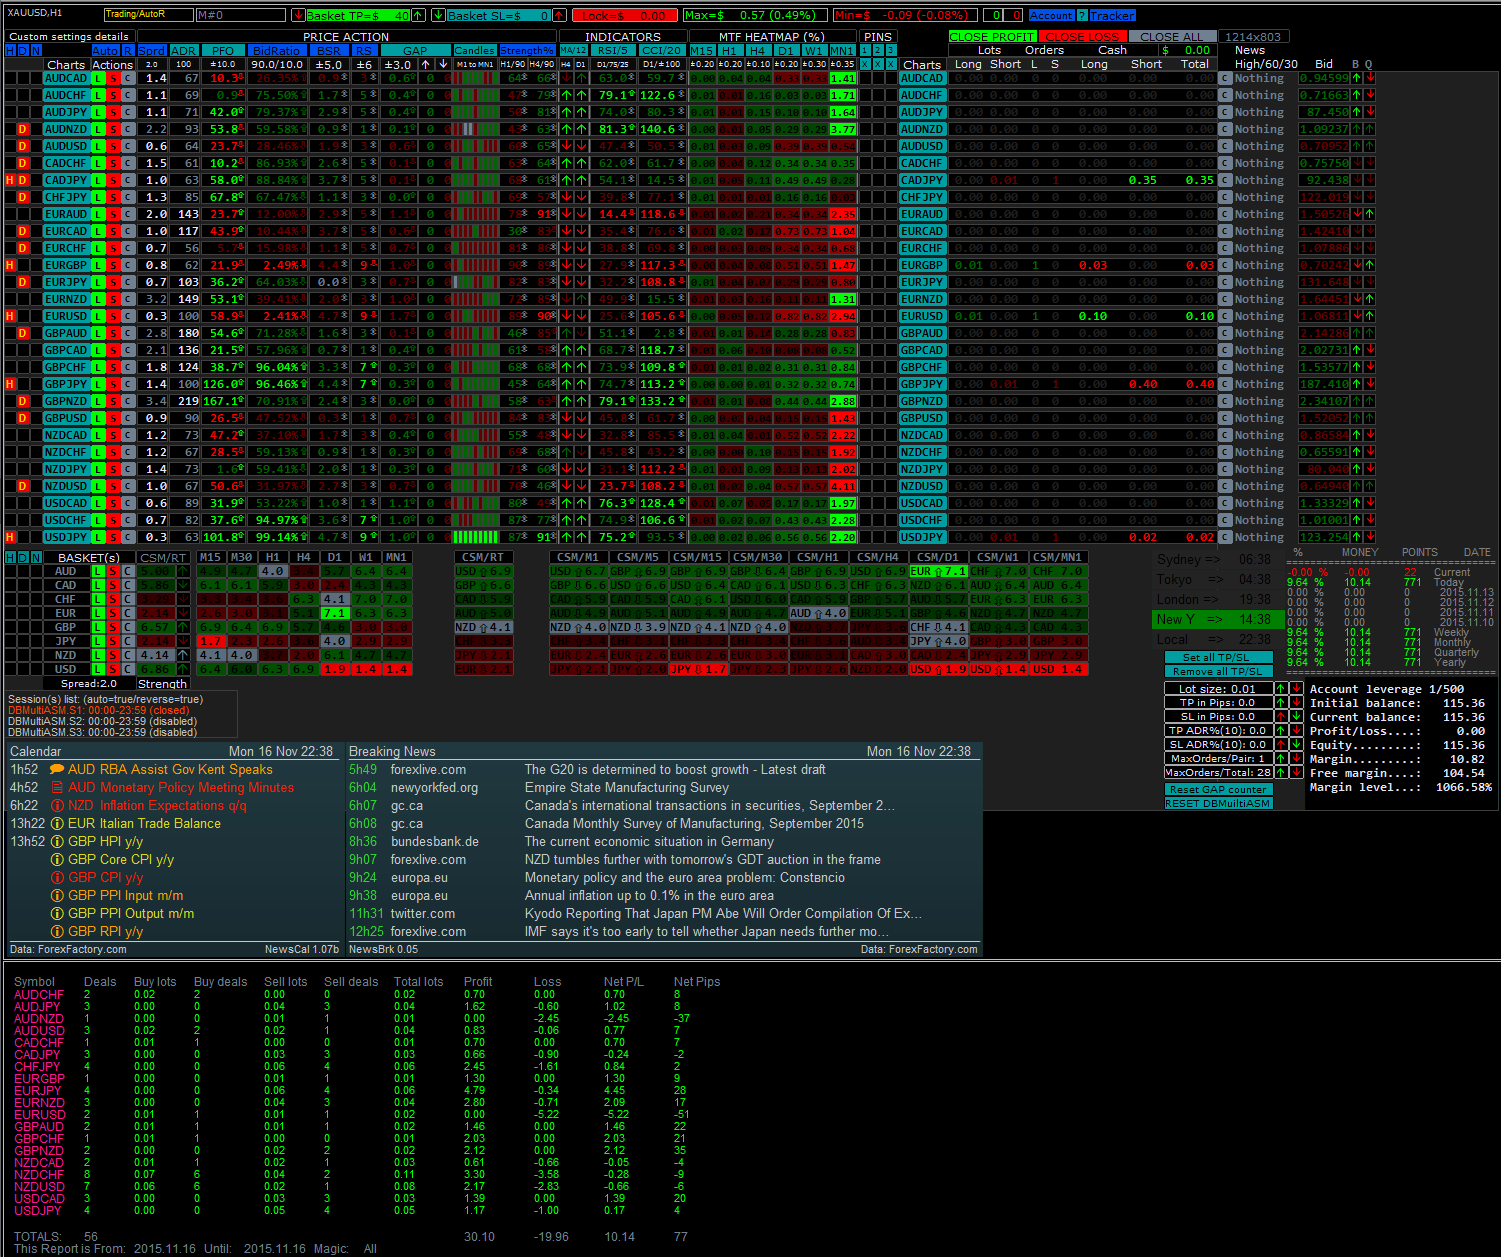Screen dimensions: 1501x1257
Task: Click Reset GAP counter button
Action: (1219, 789)
